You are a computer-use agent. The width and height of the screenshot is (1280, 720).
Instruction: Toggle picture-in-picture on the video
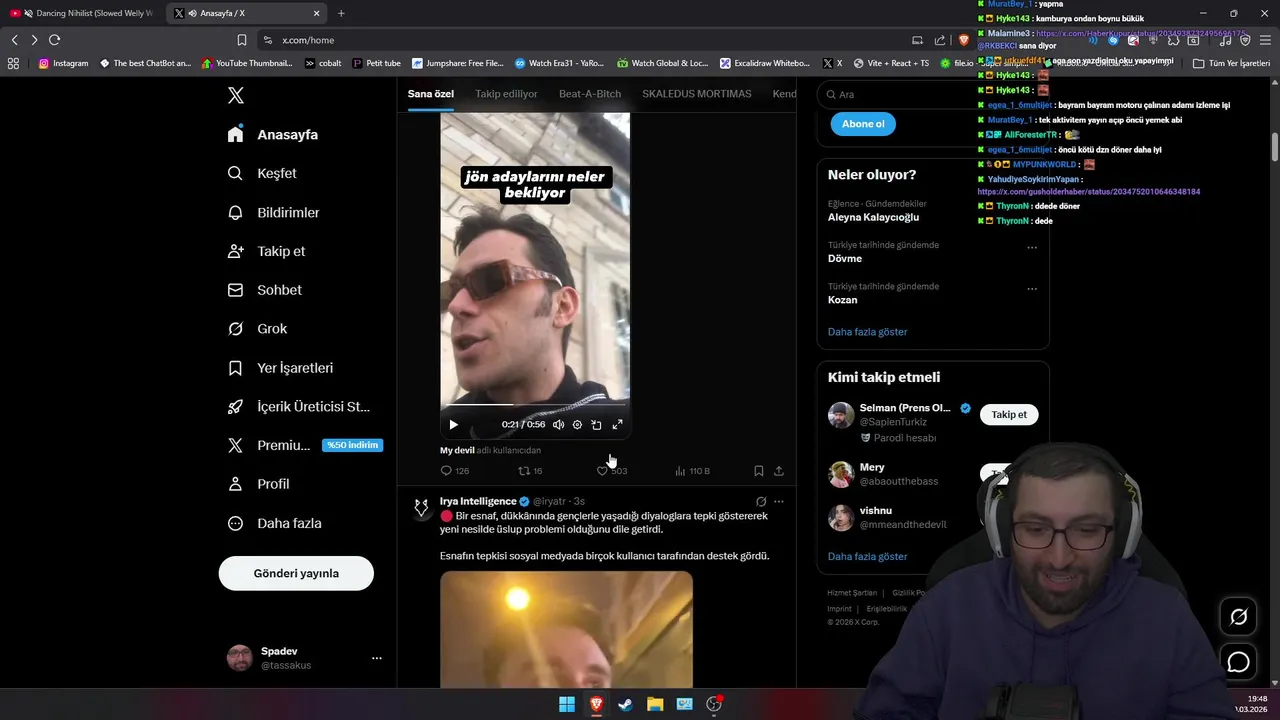point(597,425)
